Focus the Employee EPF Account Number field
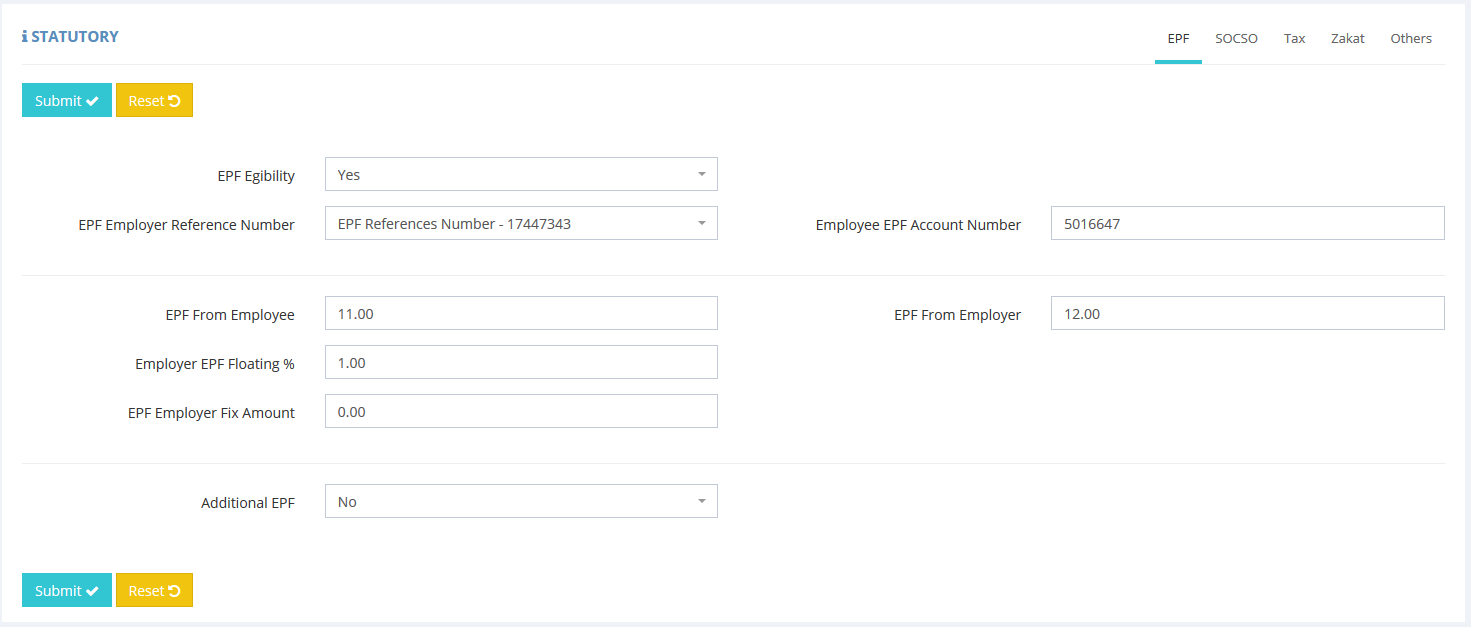 tap(1246, 224)
